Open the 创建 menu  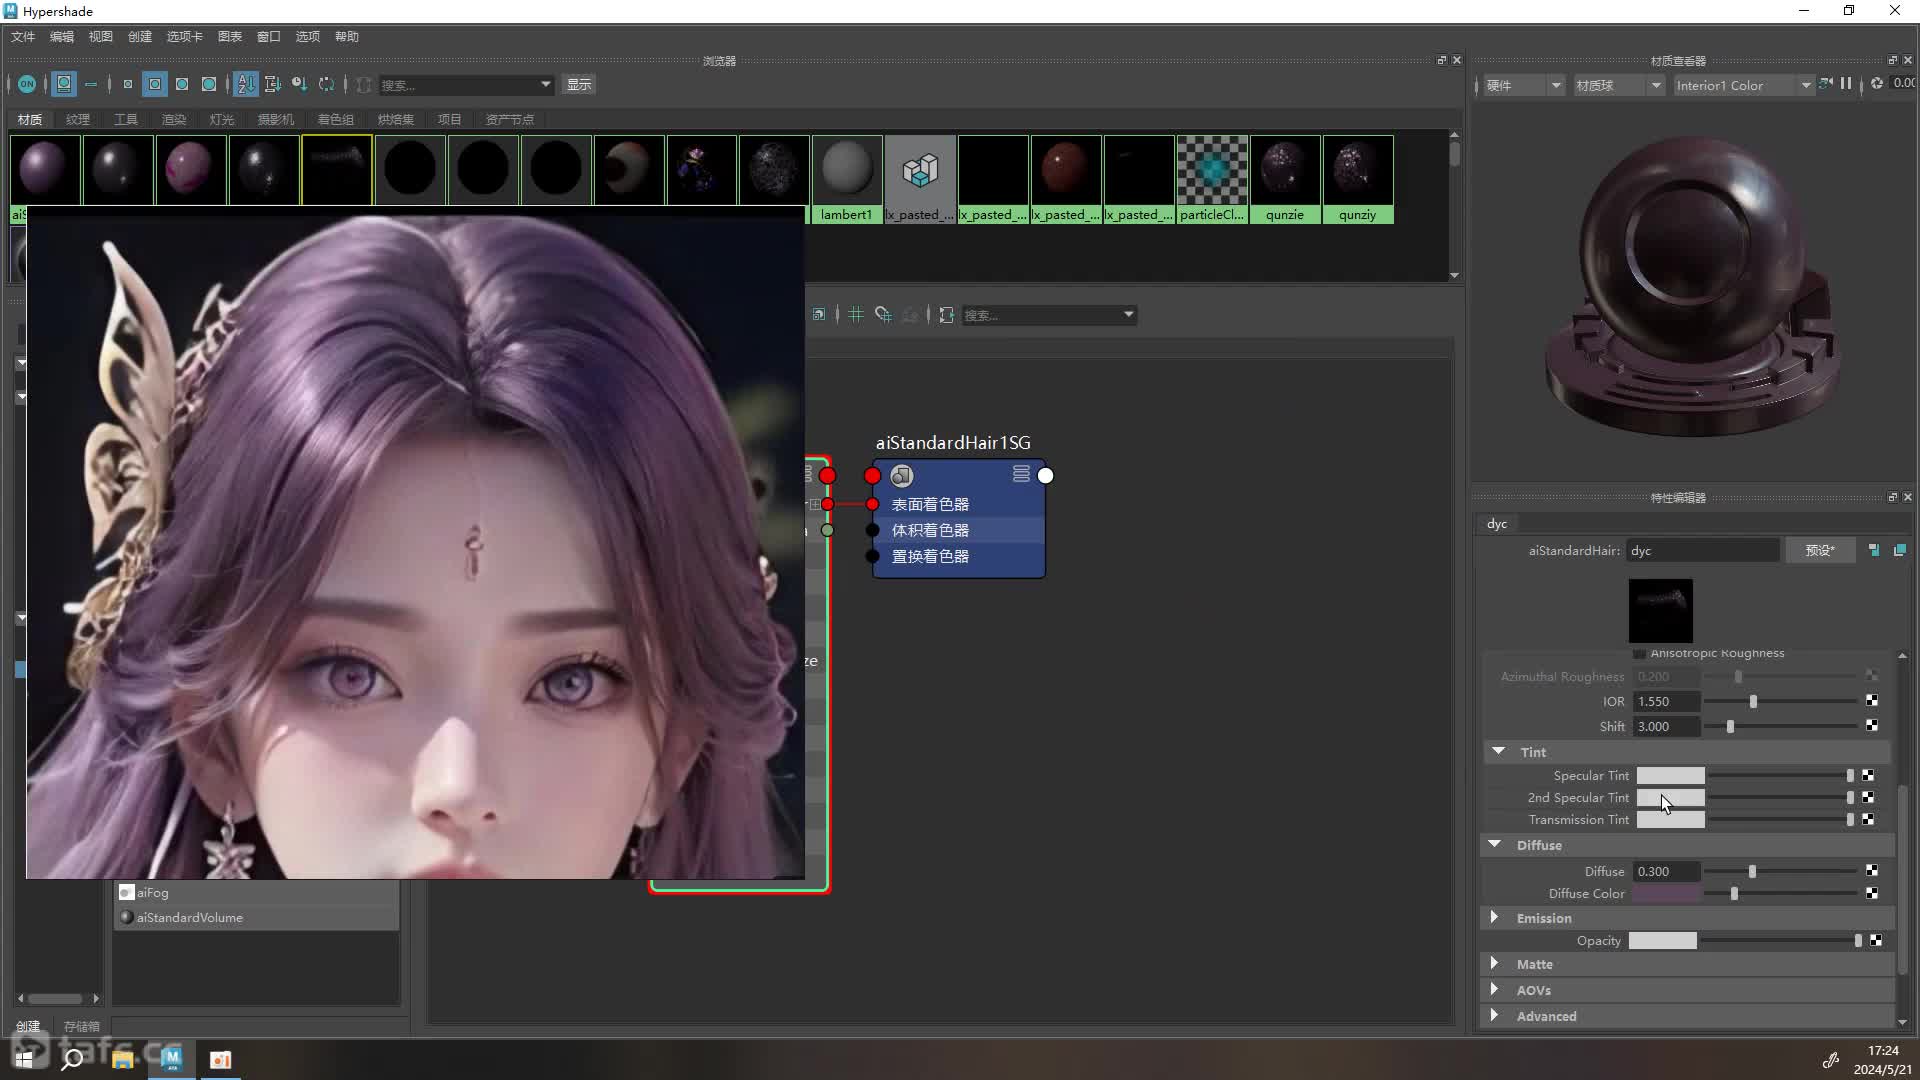pos(140,36)
